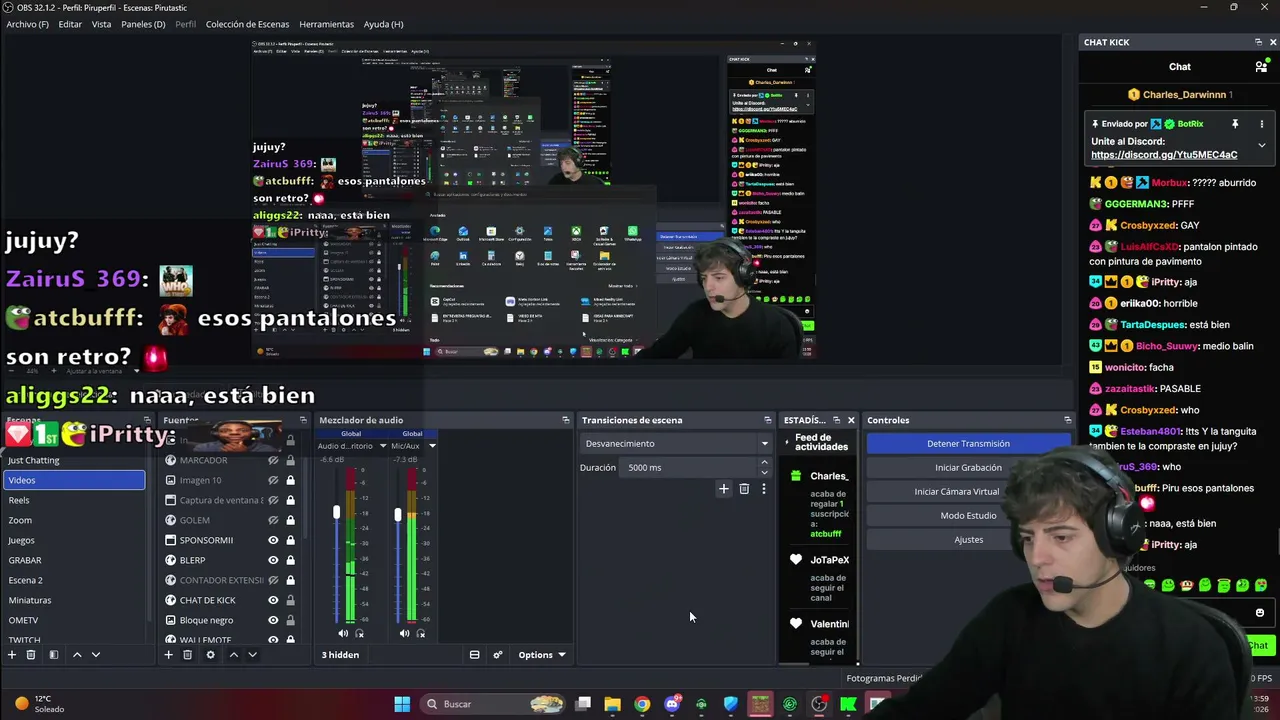Open File Explorer from the taskbar
The height and width of the screenshot is (720, 1280).
612,704
